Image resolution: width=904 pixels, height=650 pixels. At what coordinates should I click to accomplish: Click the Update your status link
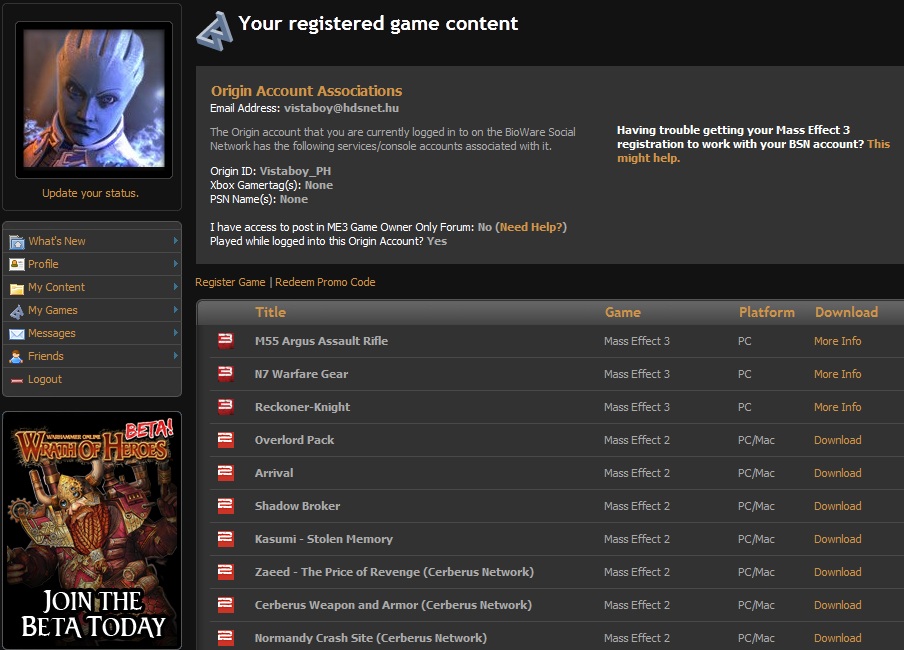click(90, 193)
